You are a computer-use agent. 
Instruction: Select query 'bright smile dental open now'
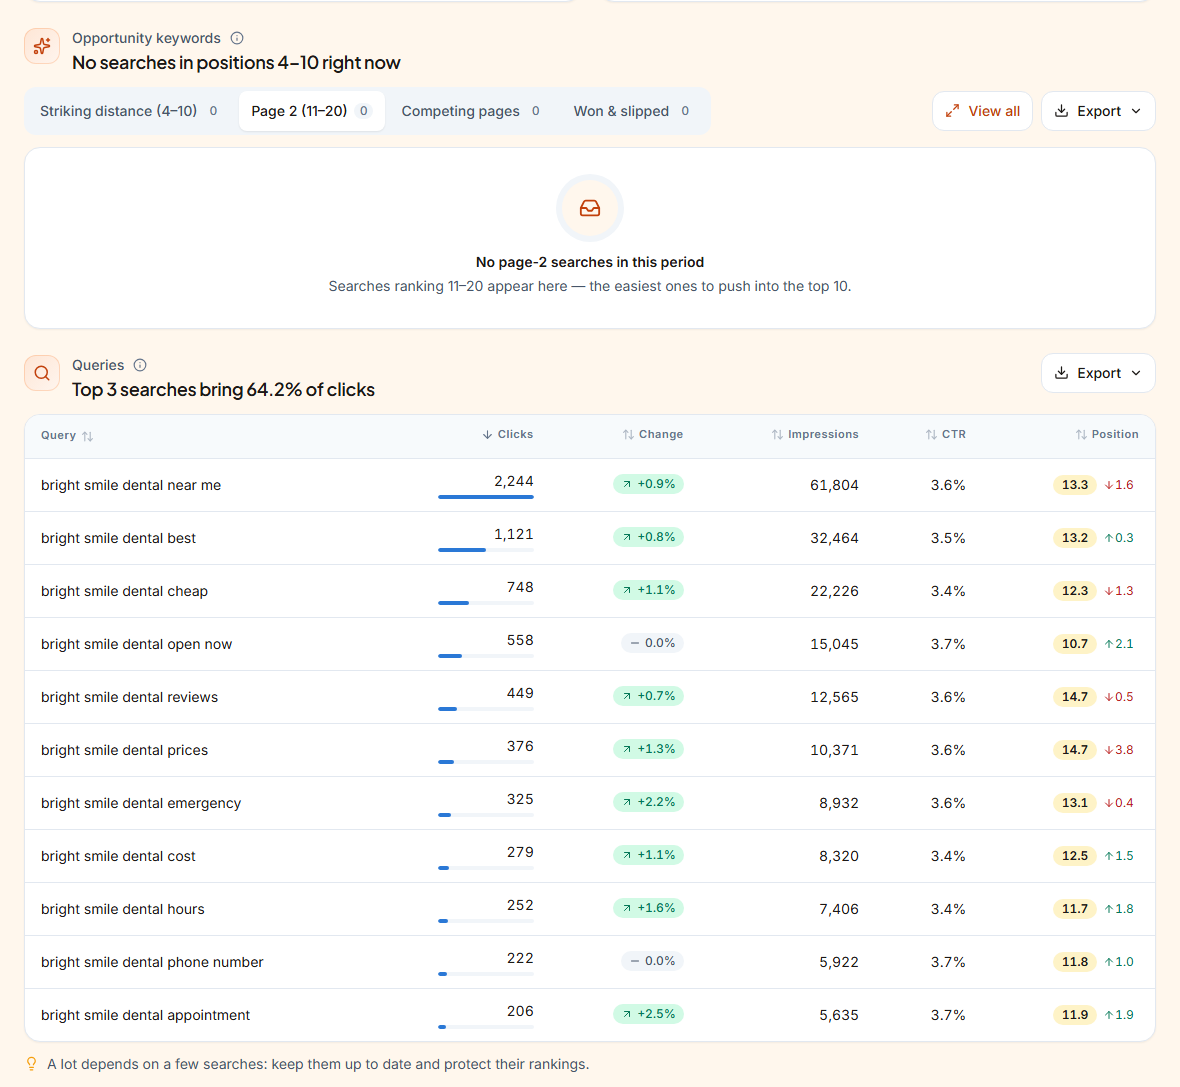tap(136, 644)
